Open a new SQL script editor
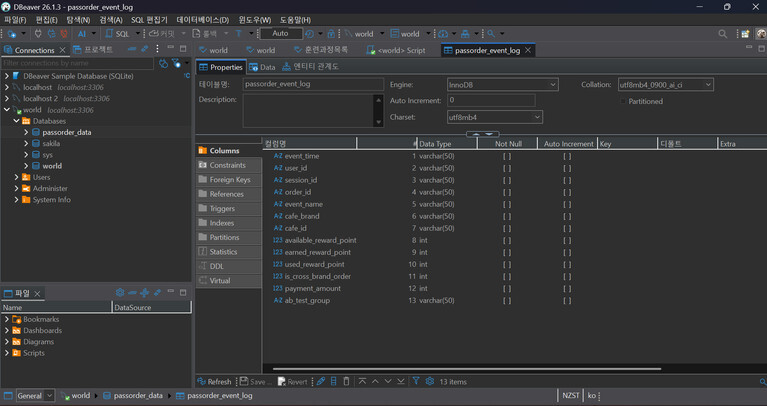This screenshot has height=406, width=767. click(117, 34)
